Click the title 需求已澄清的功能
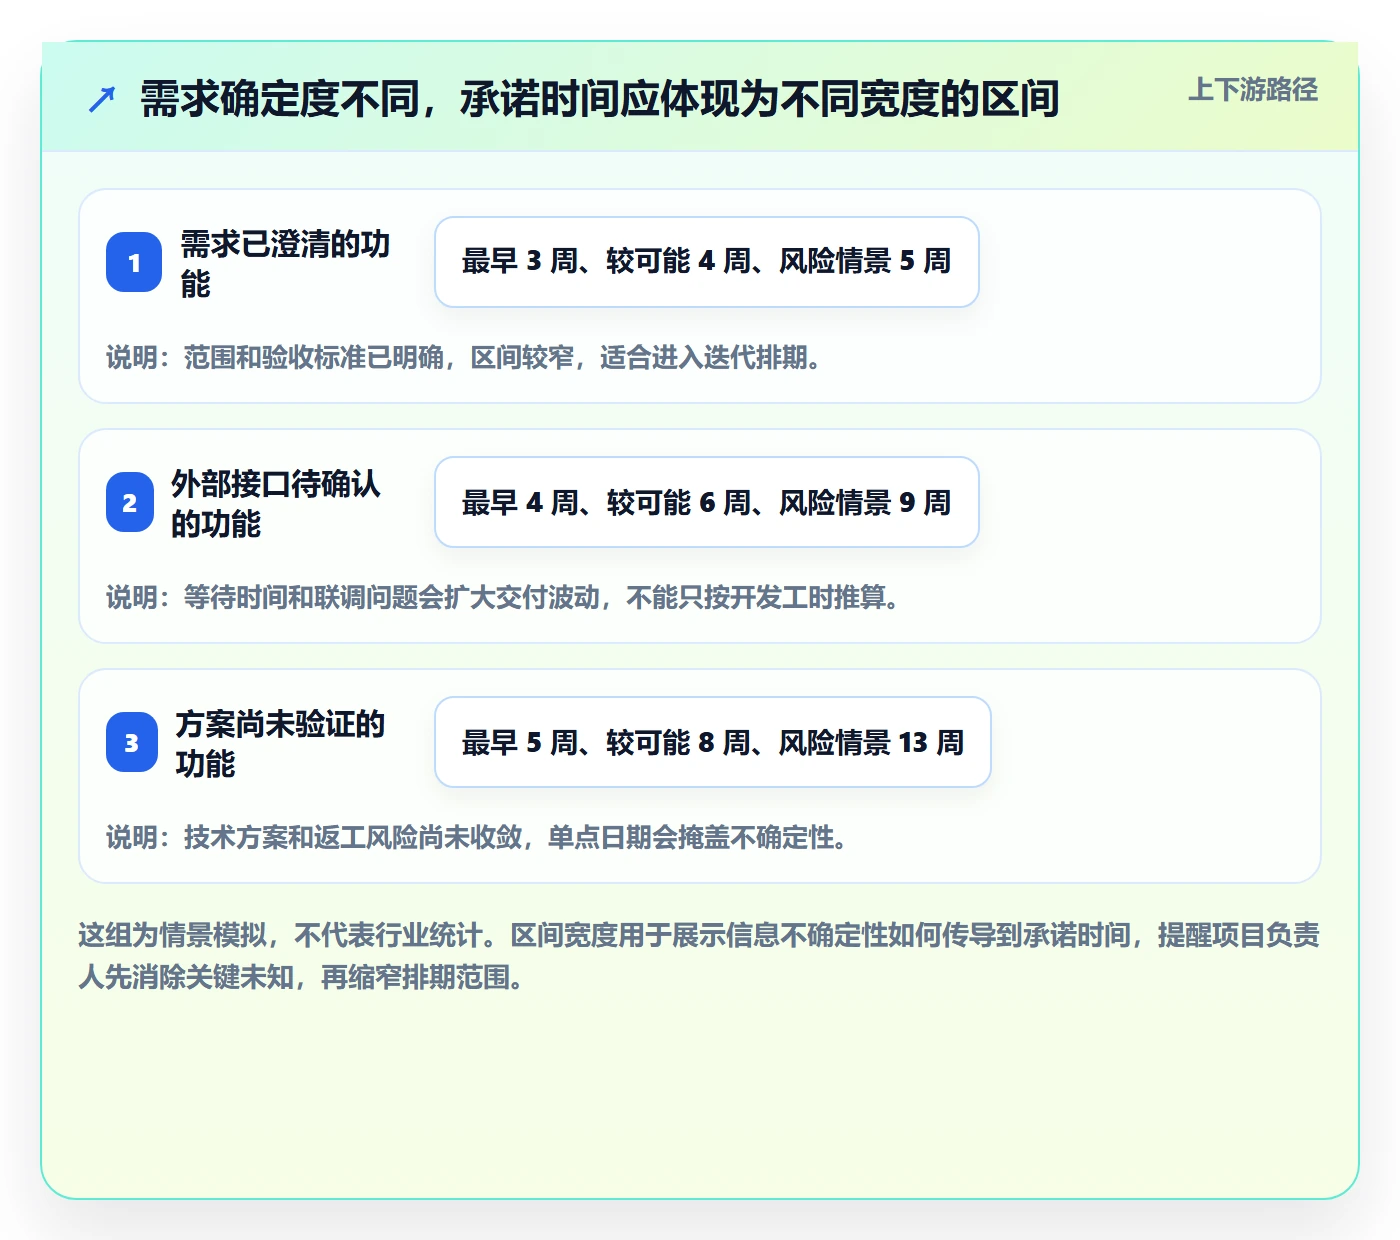 285,263
